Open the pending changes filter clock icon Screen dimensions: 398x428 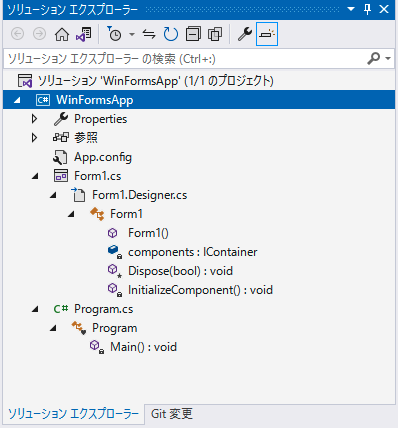114,34
